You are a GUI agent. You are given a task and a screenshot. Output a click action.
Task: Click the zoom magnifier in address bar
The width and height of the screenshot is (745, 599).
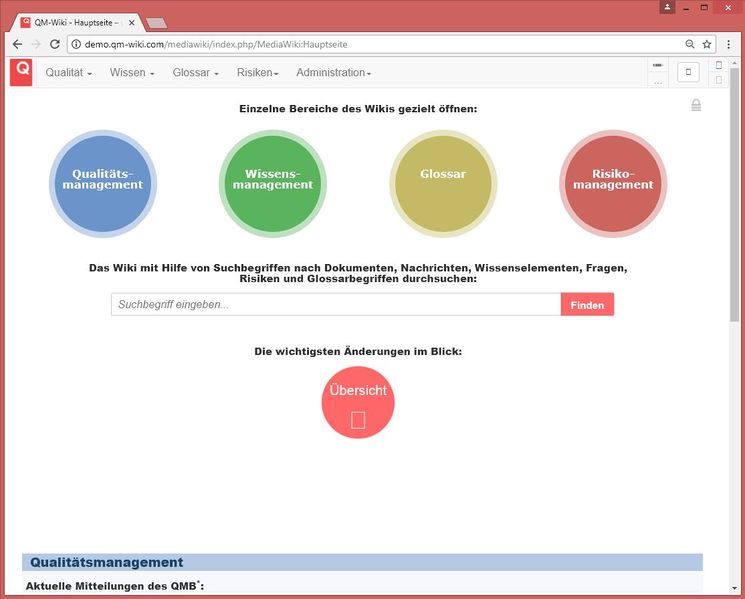click(x=690, y=45)
